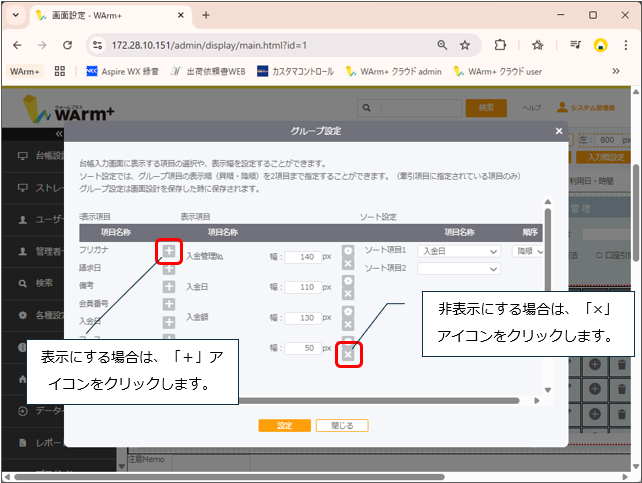
Task: Click the gear icon for 入金日 row
Action: coord(348,281)
